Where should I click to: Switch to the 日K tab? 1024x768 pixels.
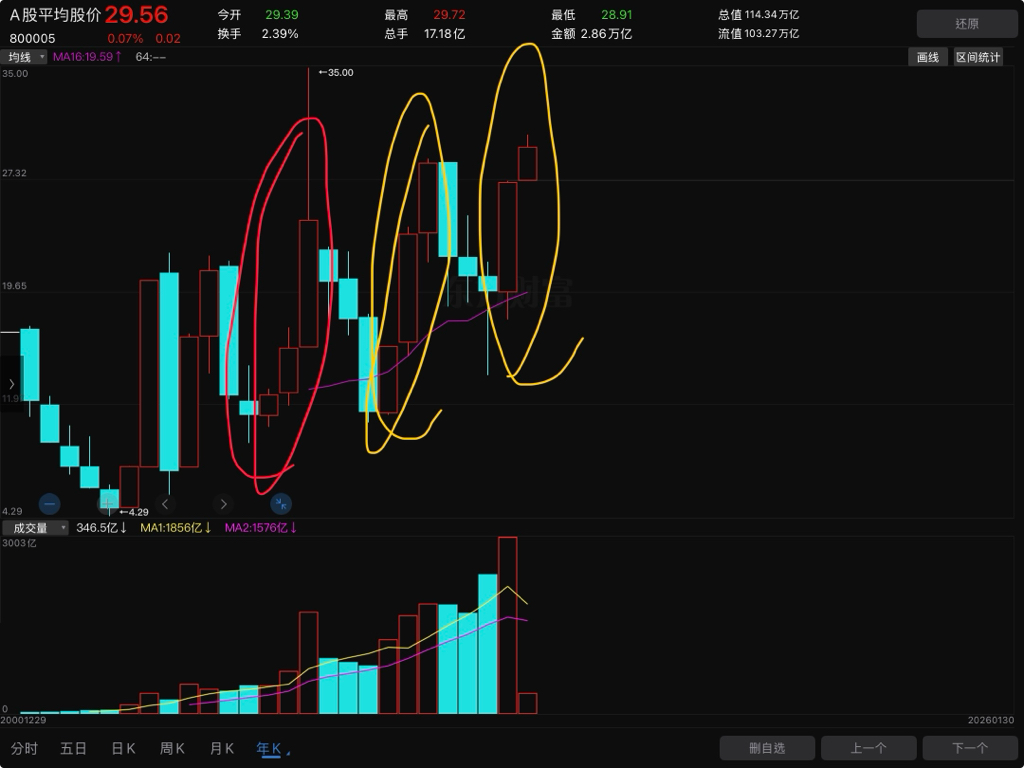tap(123, 748)
